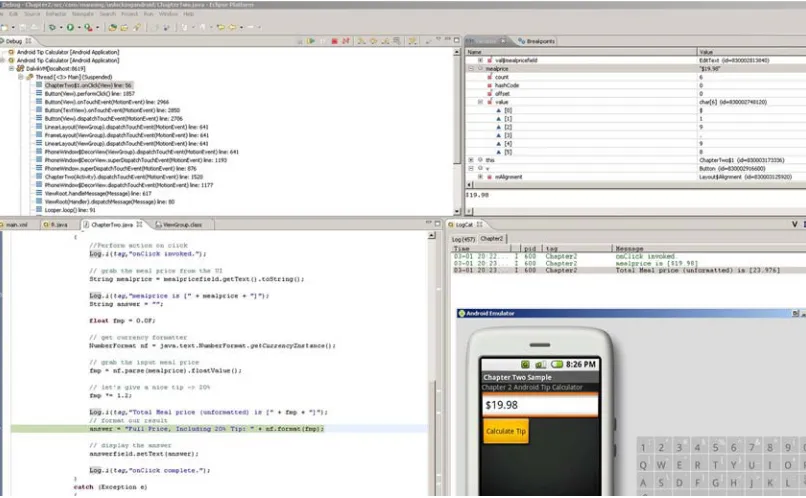Select LogCat row 'Total Meal price (unformatted)'
Image resolution: width=806 pixels, height=498 pixels.
coord(628,270)
